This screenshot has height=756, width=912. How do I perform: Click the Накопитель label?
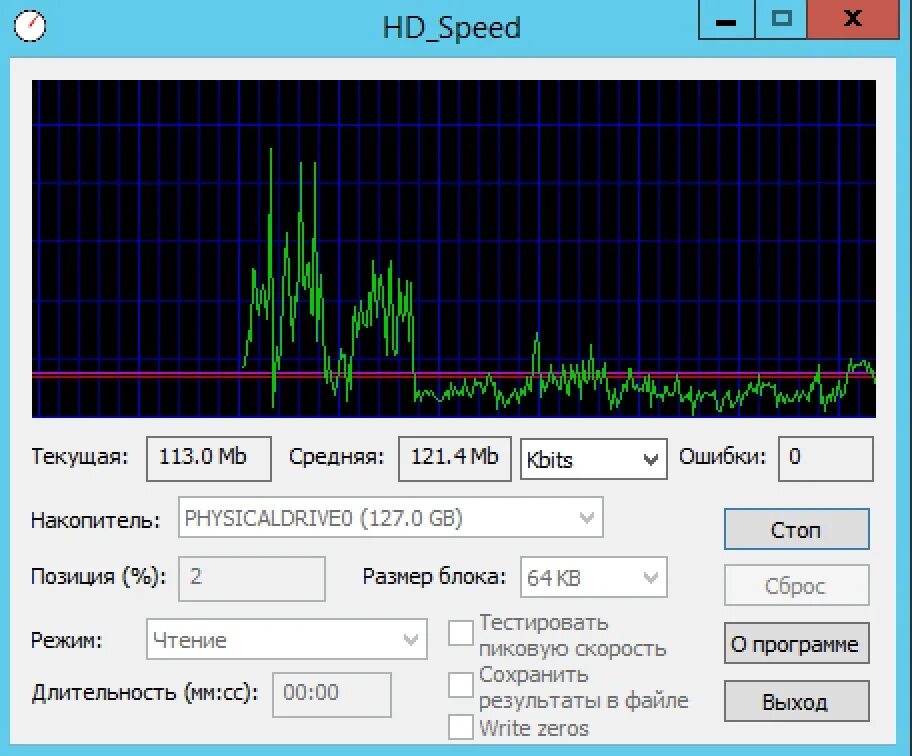(95, 519)
